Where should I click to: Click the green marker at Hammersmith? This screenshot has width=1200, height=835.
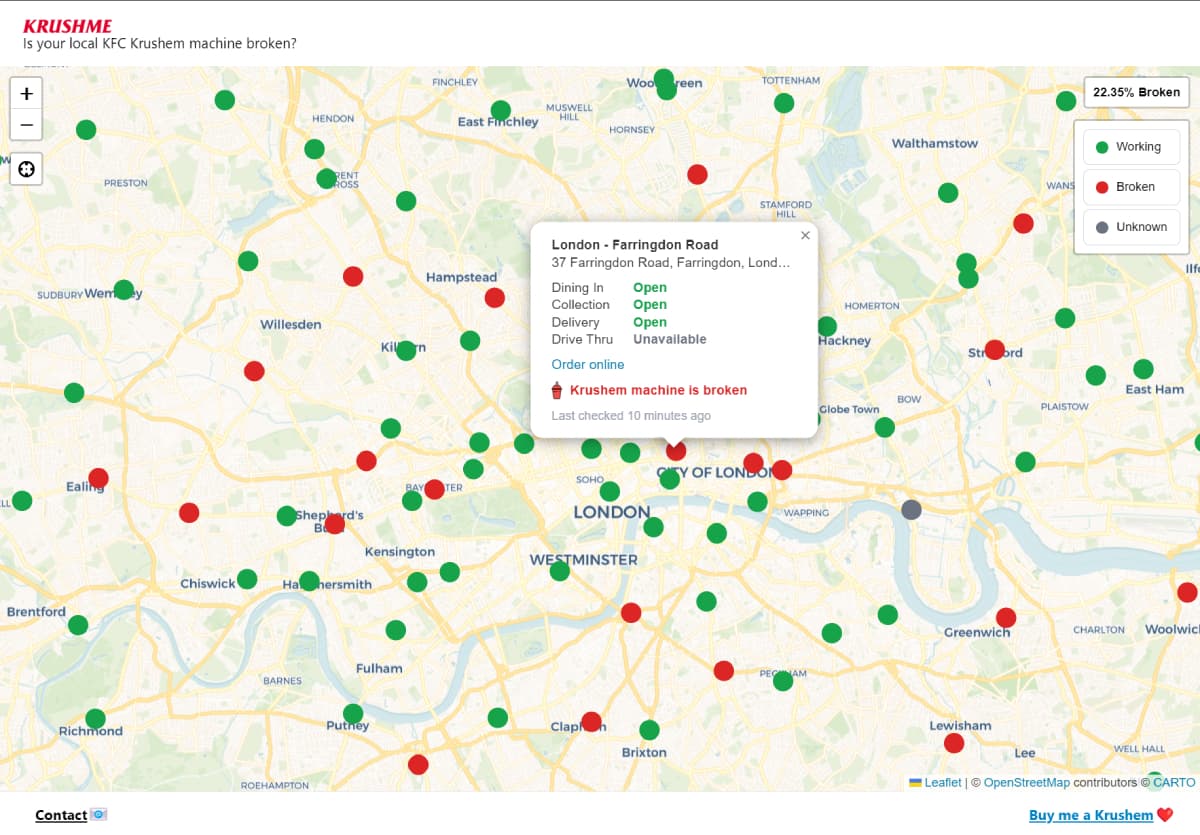tap(309, 581)
